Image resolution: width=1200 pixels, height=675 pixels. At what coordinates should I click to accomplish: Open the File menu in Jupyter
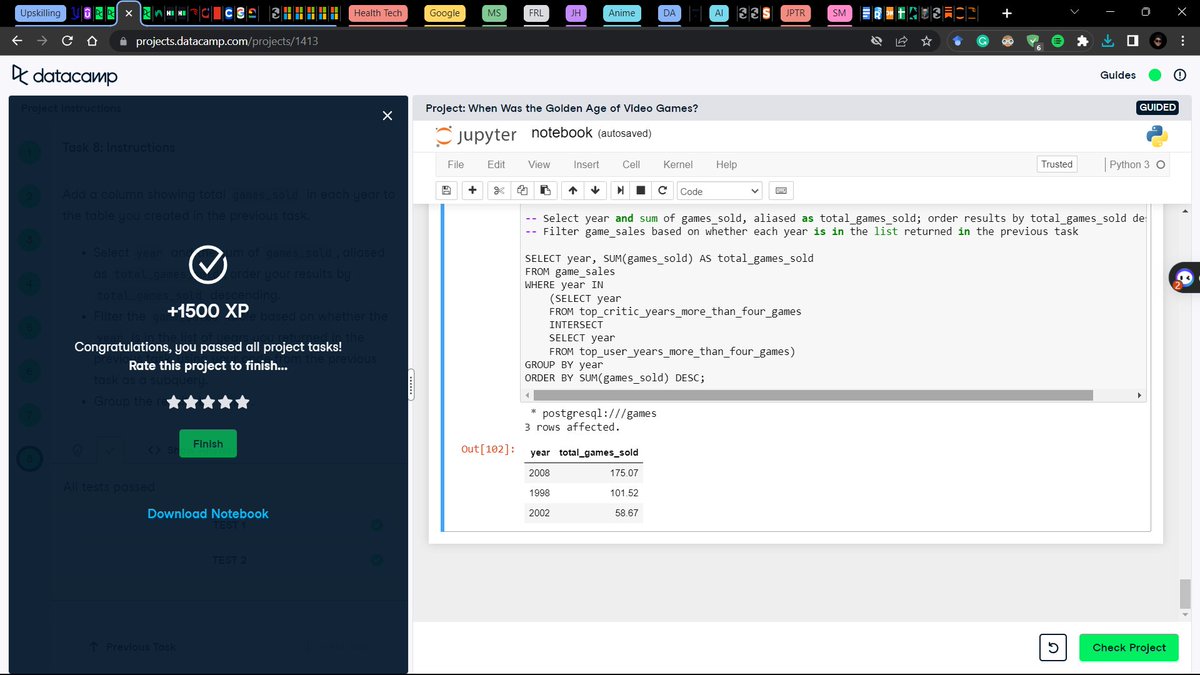pos(456,164)
